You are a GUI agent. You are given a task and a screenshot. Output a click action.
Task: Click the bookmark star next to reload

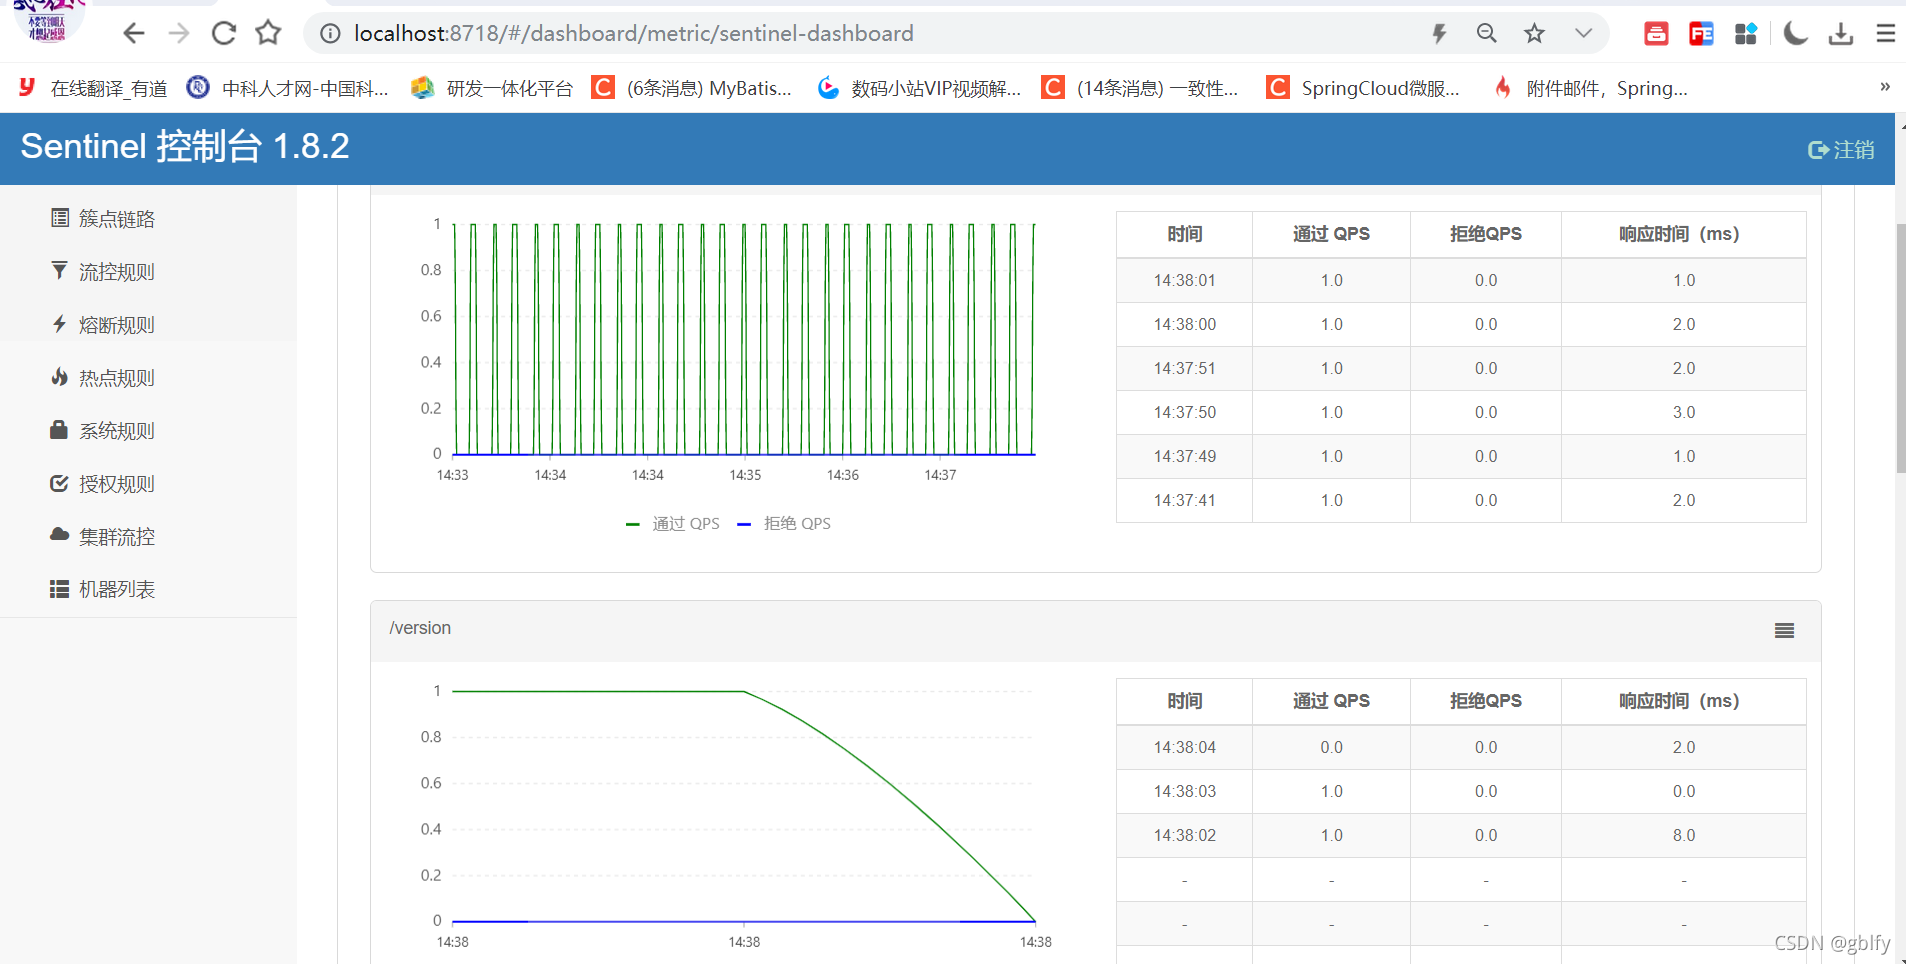[268, 34]
